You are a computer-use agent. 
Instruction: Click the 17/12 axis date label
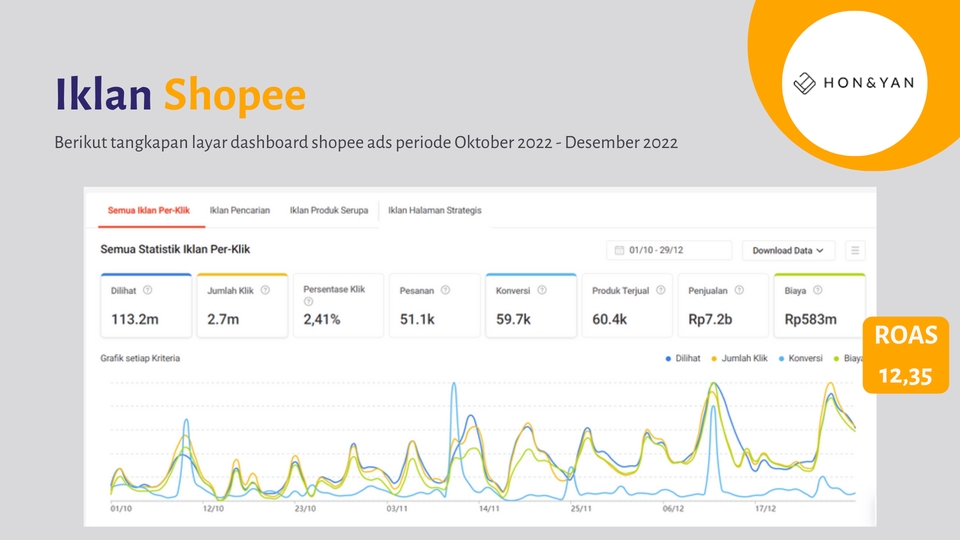765,509
